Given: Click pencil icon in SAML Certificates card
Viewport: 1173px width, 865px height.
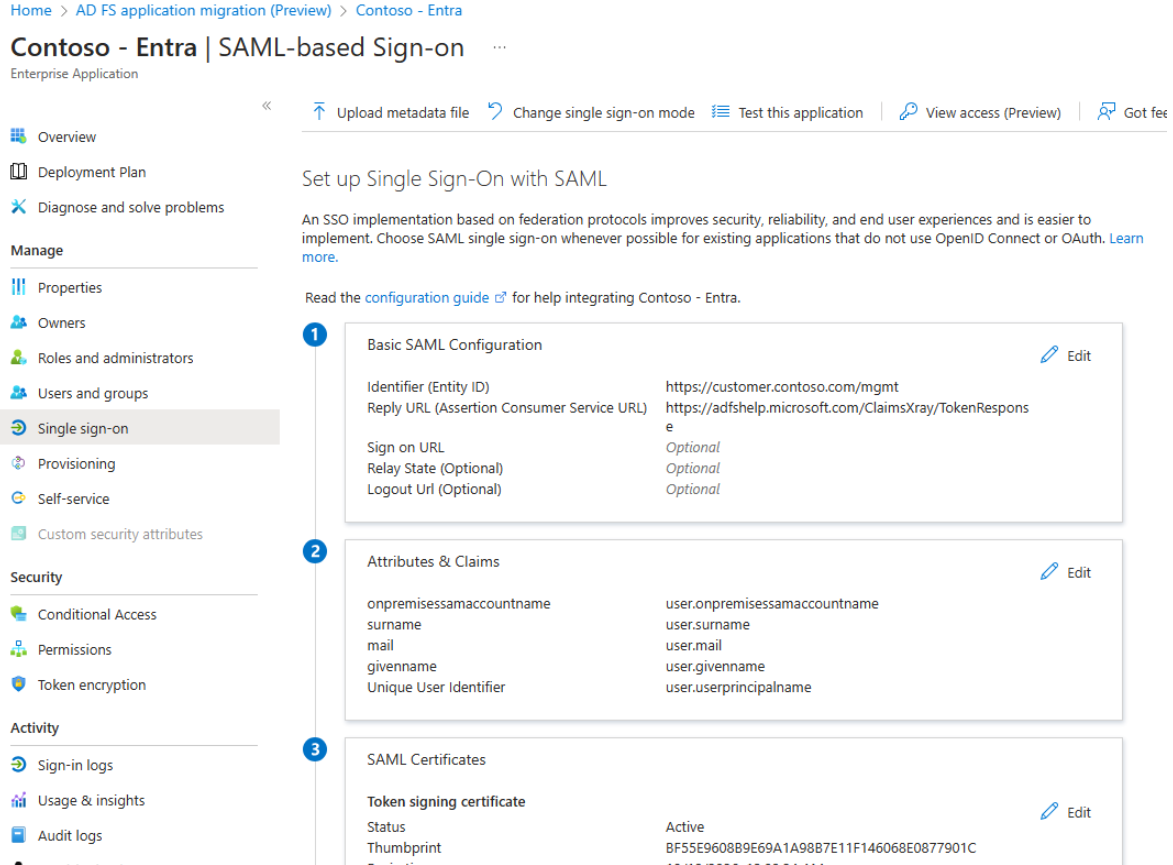Looking at the screenshot, I should [1050, 812].
